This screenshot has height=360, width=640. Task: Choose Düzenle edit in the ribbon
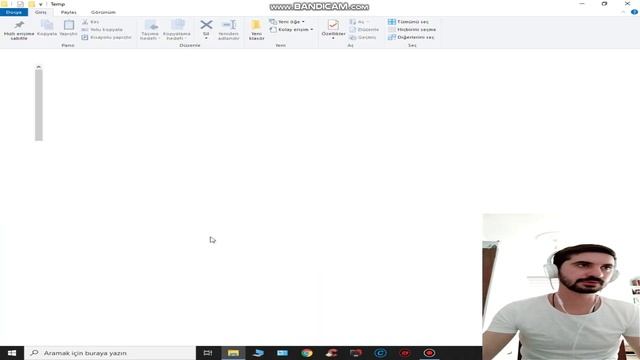pos(364,29)
